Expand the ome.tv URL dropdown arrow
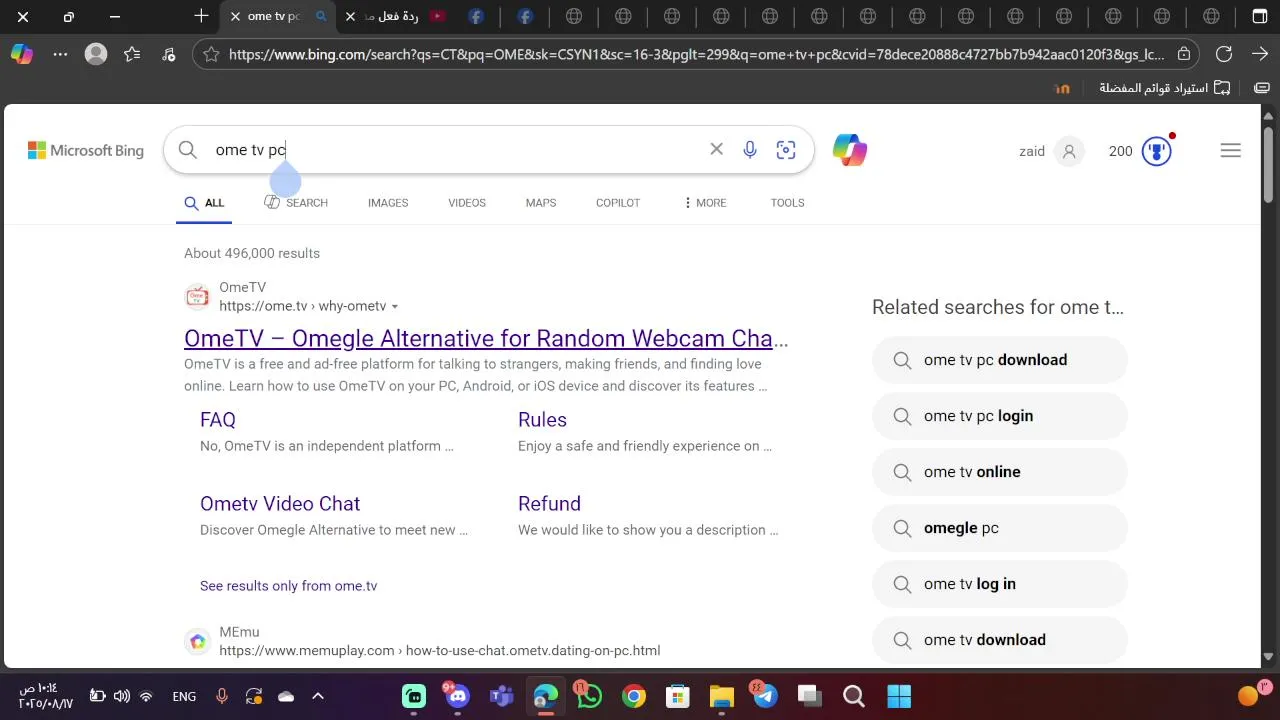 [x=395, y=307]
